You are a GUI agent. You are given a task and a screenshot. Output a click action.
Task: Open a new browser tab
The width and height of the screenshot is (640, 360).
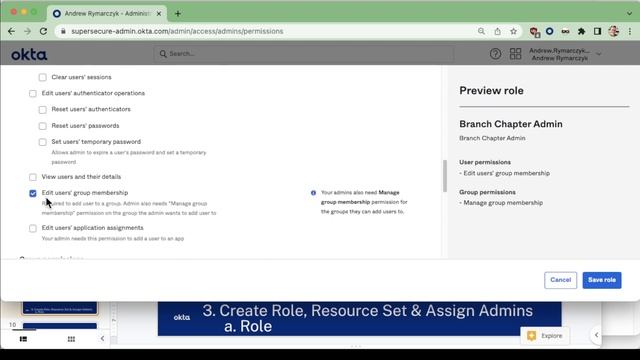point(178,13)
